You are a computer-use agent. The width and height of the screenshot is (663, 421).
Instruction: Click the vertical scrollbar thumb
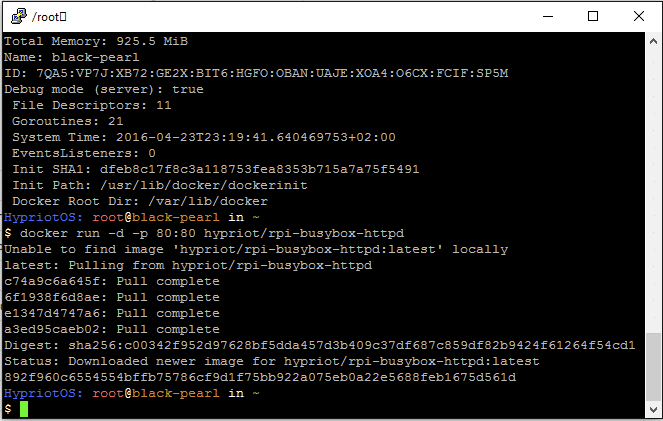[653, 367]
